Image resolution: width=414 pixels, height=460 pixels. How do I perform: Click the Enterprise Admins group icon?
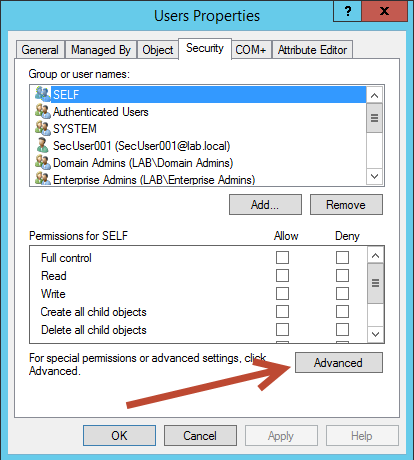[x=42, y=179]
